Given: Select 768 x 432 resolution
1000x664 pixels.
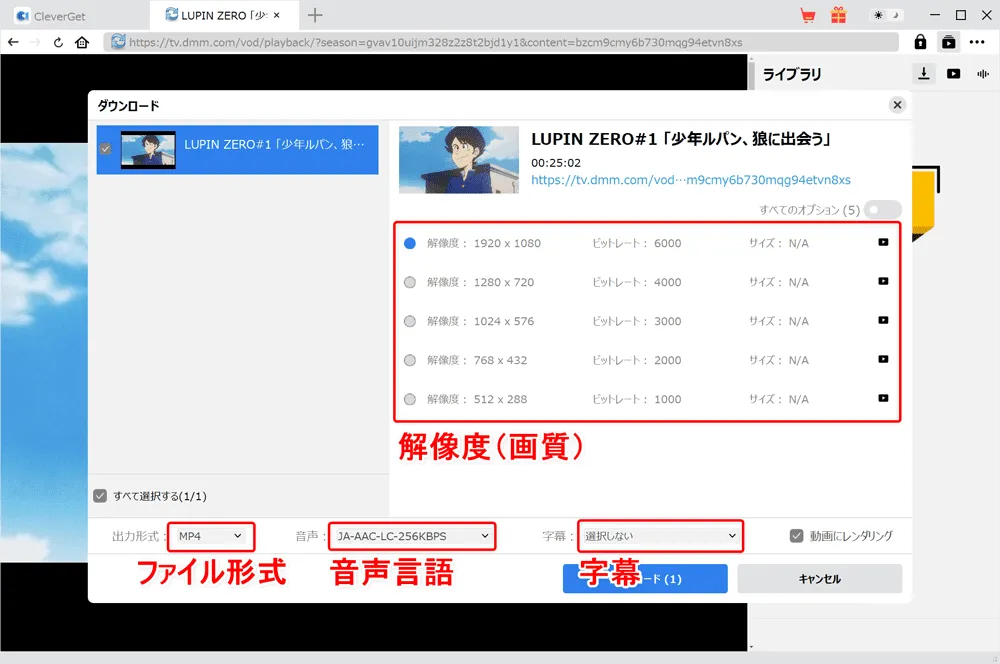Looking at the screenshot, I should [410, 360].
